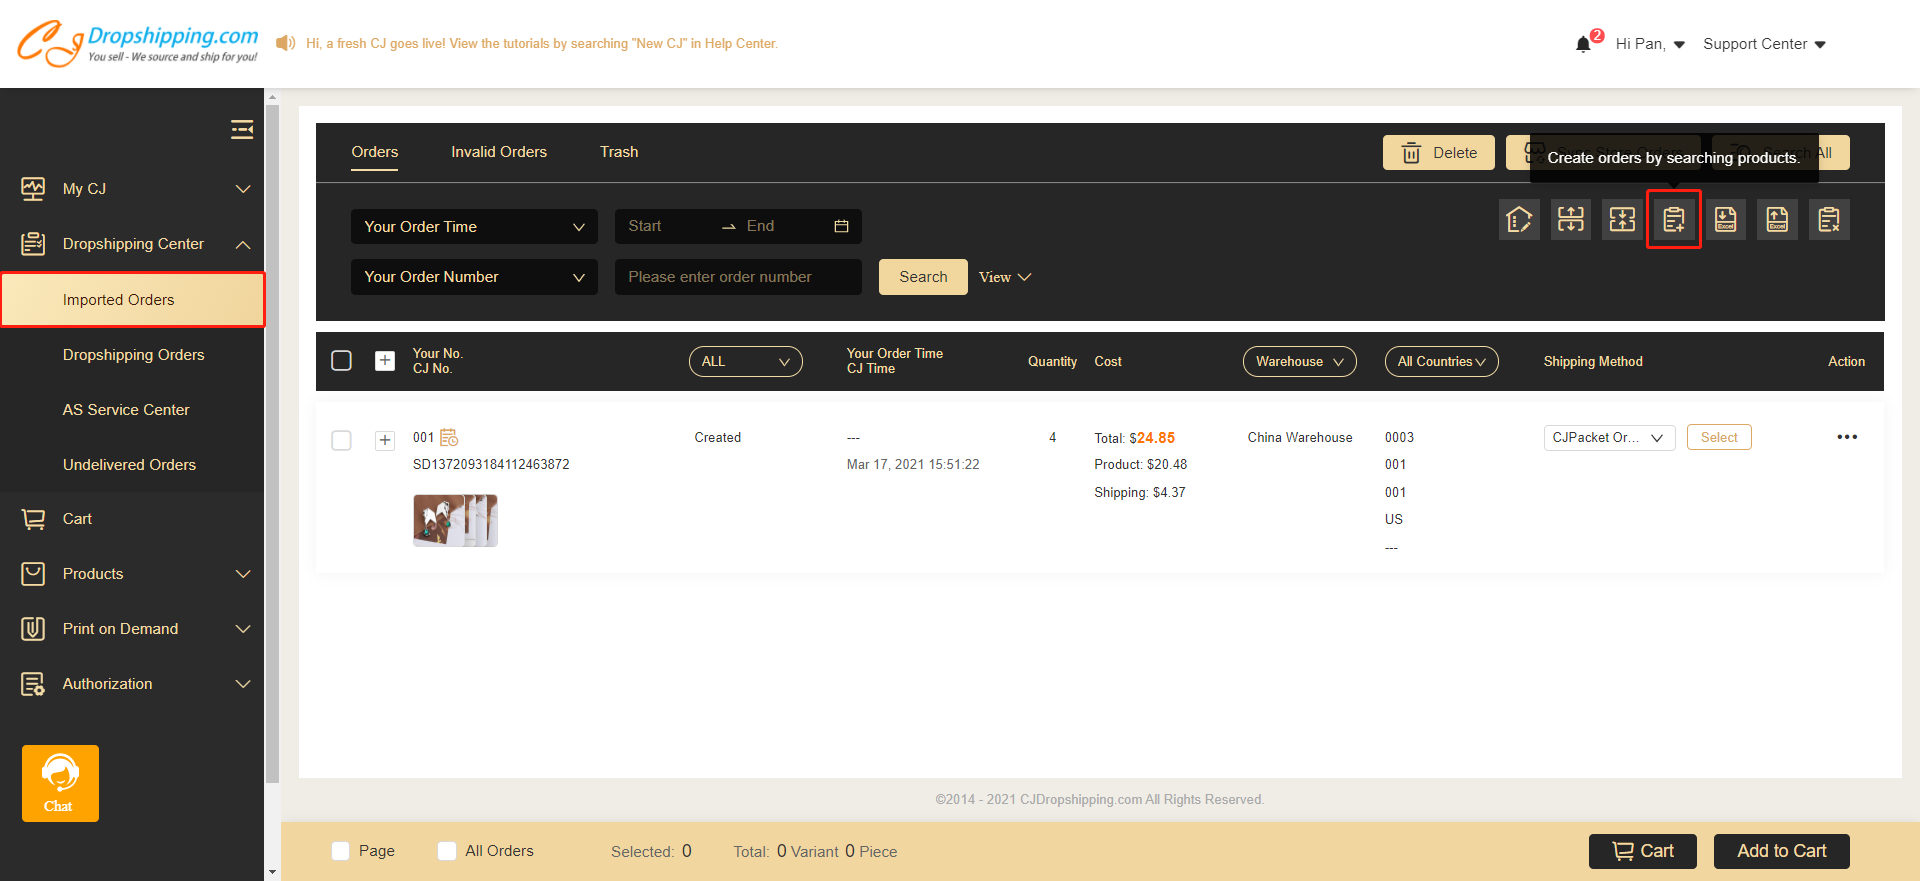The image size is (1920, 881).
Task: Open the CJPacket shipping method dropdown
Action: coord(1608,438)
